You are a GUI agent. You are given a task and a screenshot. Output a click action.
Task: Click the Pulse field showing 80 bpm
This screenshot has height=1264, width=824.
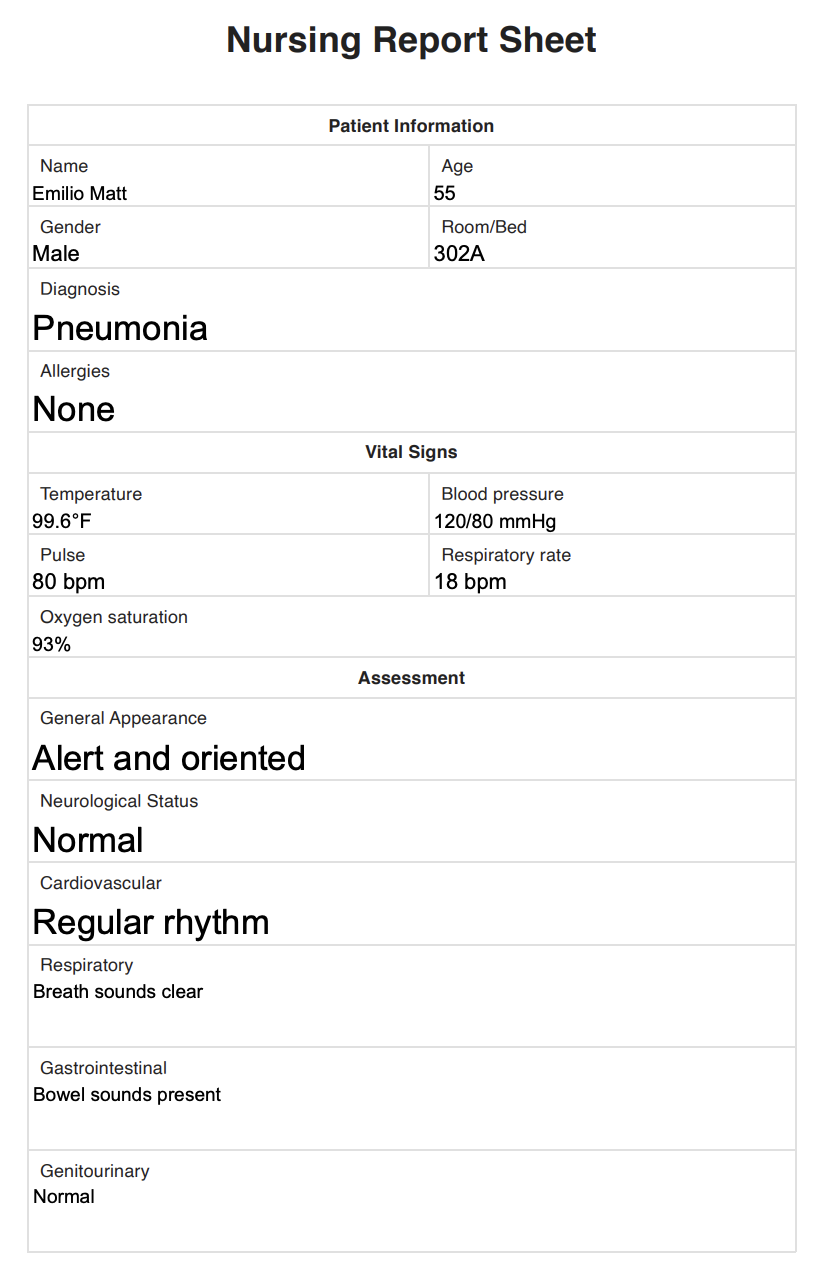point(228,582)
